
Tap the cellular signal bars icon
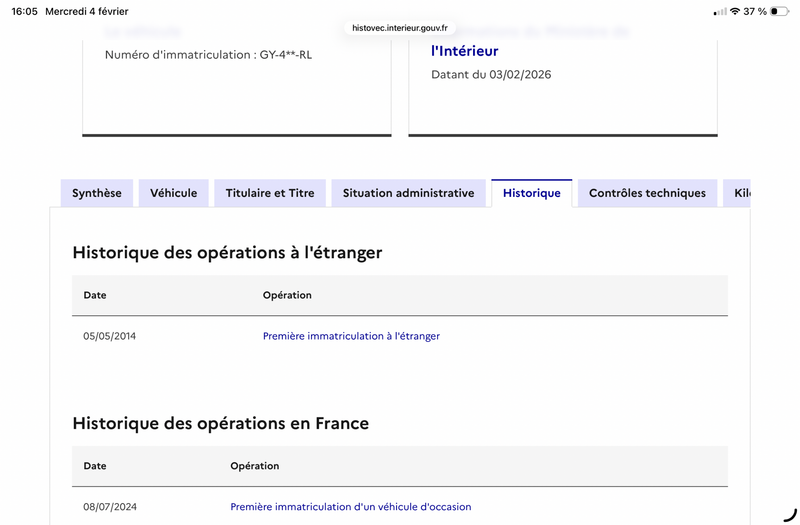click(720, 12)
